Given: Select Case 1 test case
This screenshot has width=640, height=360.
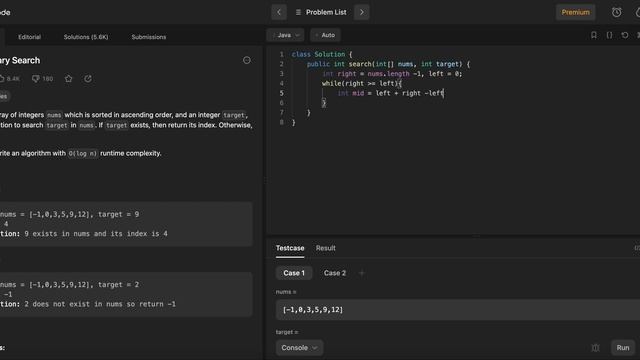Looking at the screenshot, I should coord(294,273).
